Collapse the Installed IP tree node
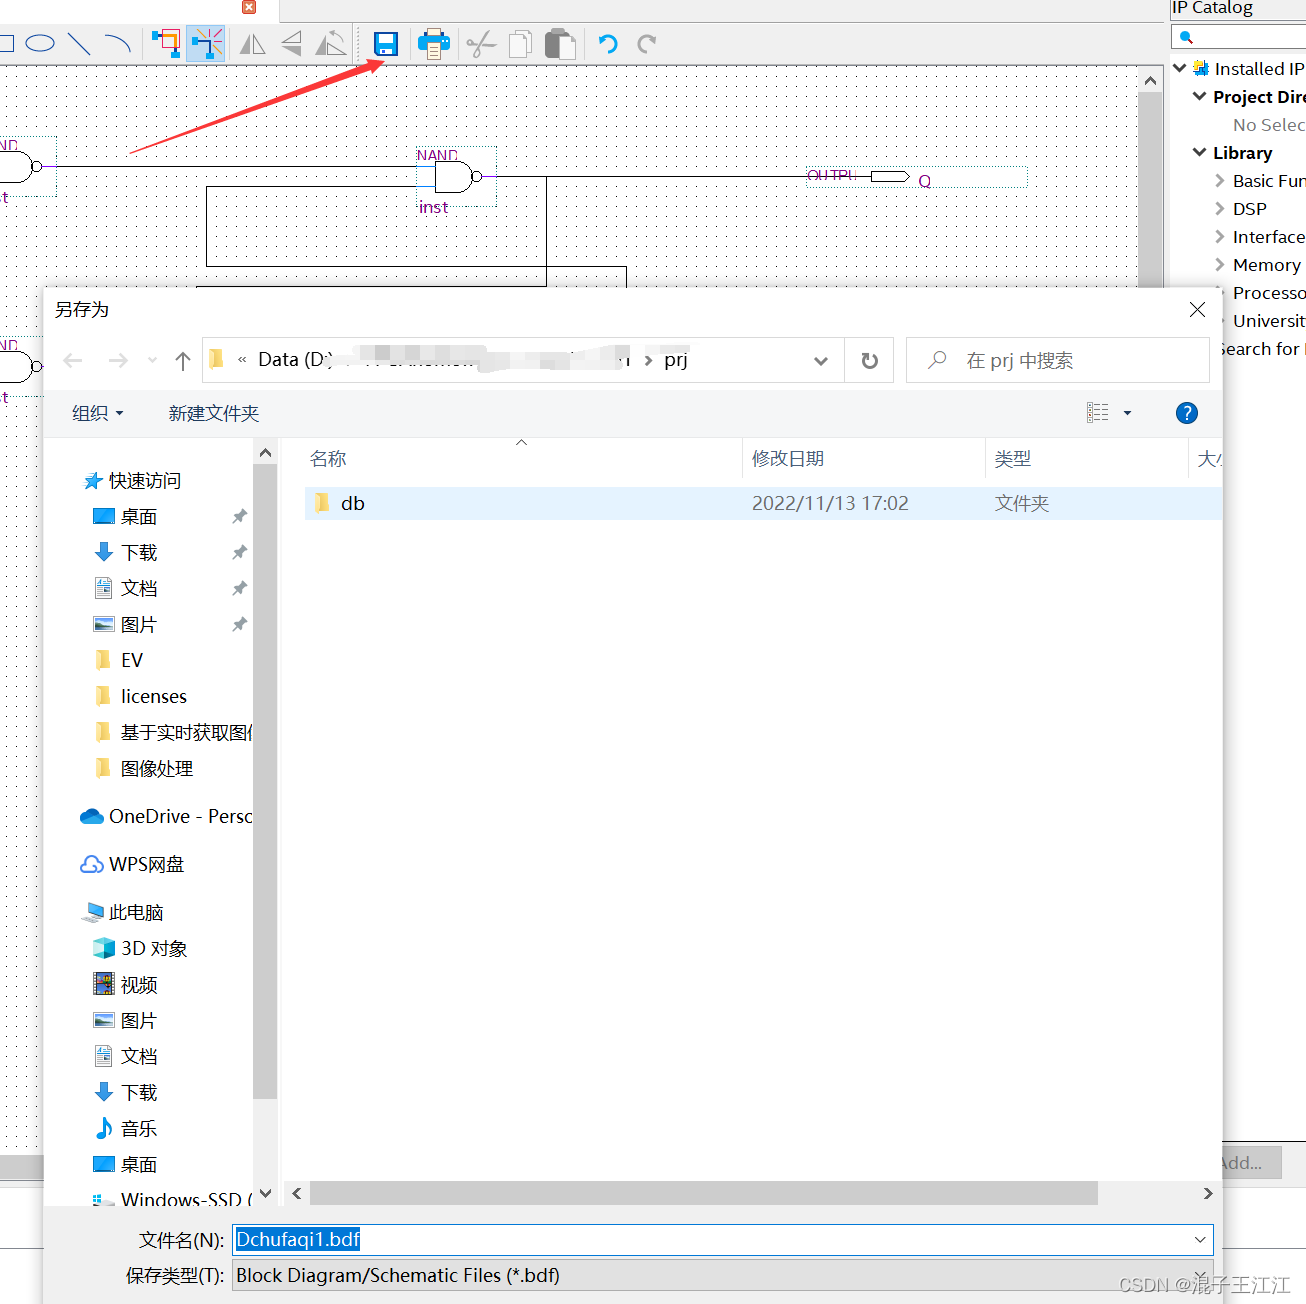This screenshot has height=1304, width=1306. click(x=1180, y=68)
